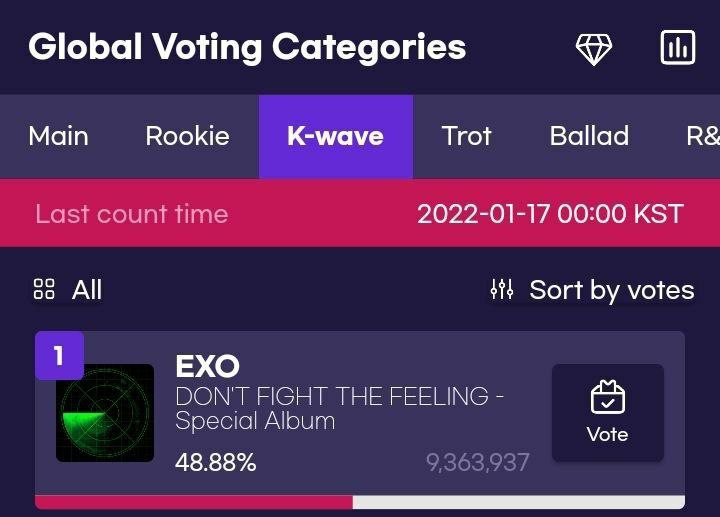
Task: Open the Sort by votes dropdown
Action: click(592, 290)
